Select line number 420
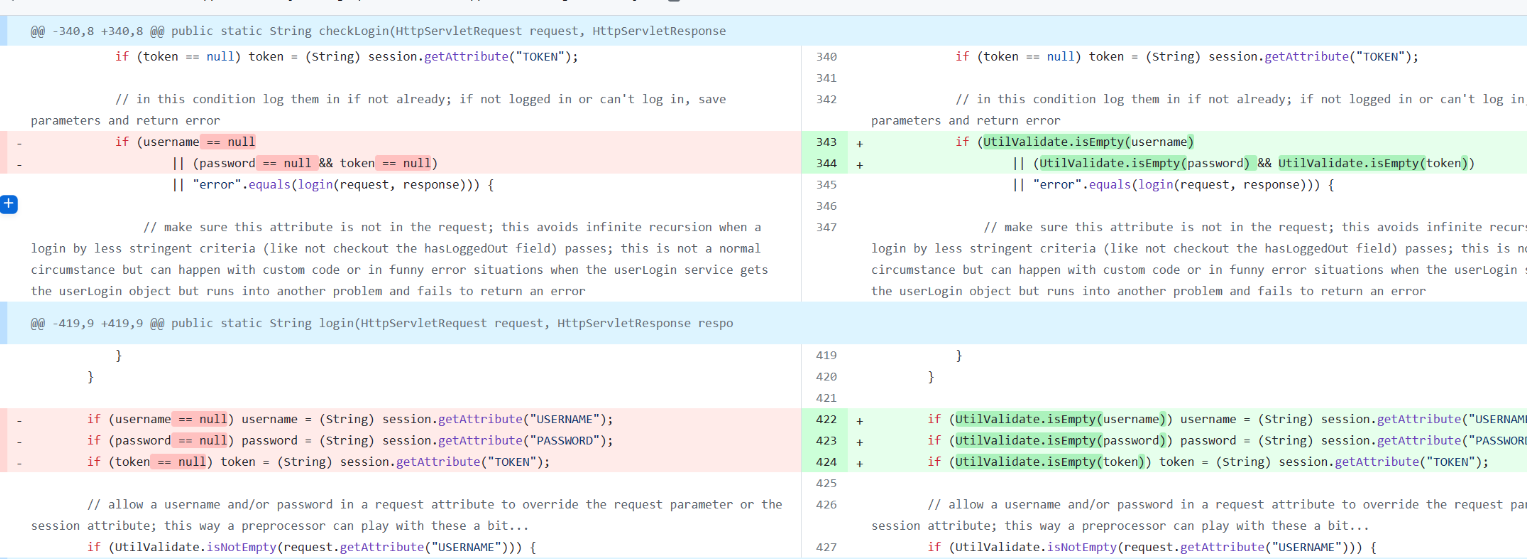This screenshot has width=1527, height=559. pyautogui.click(x=826, y=377)
